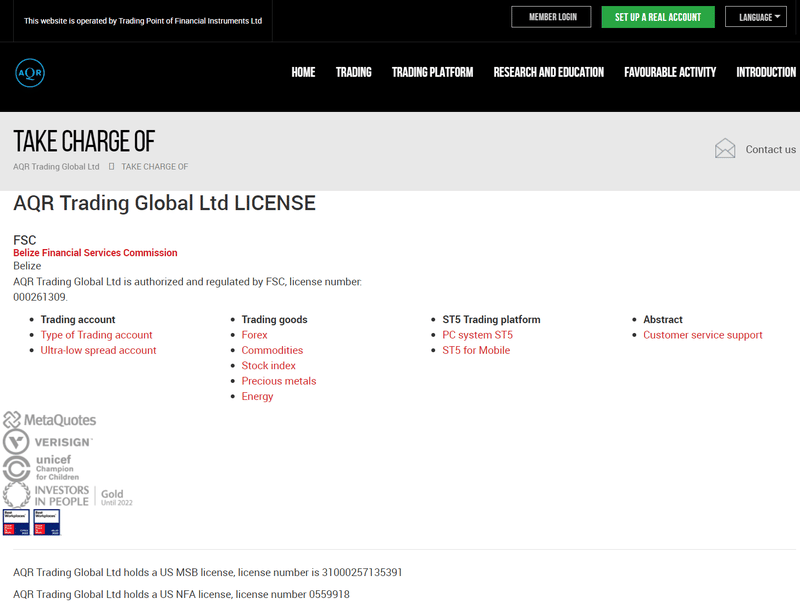Click the large TAKE CHARGE OF title

click(84, 141)
